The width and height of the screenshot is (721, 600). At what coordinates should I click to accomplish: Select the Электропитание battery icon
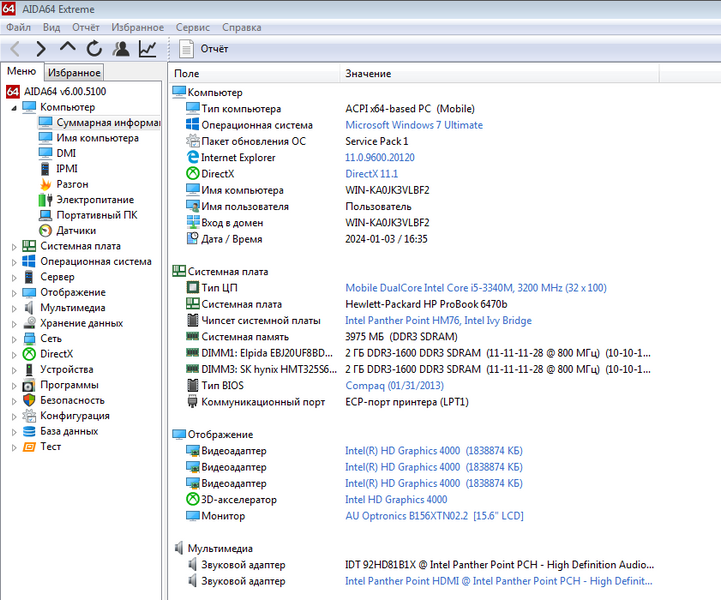coord(46,200)
